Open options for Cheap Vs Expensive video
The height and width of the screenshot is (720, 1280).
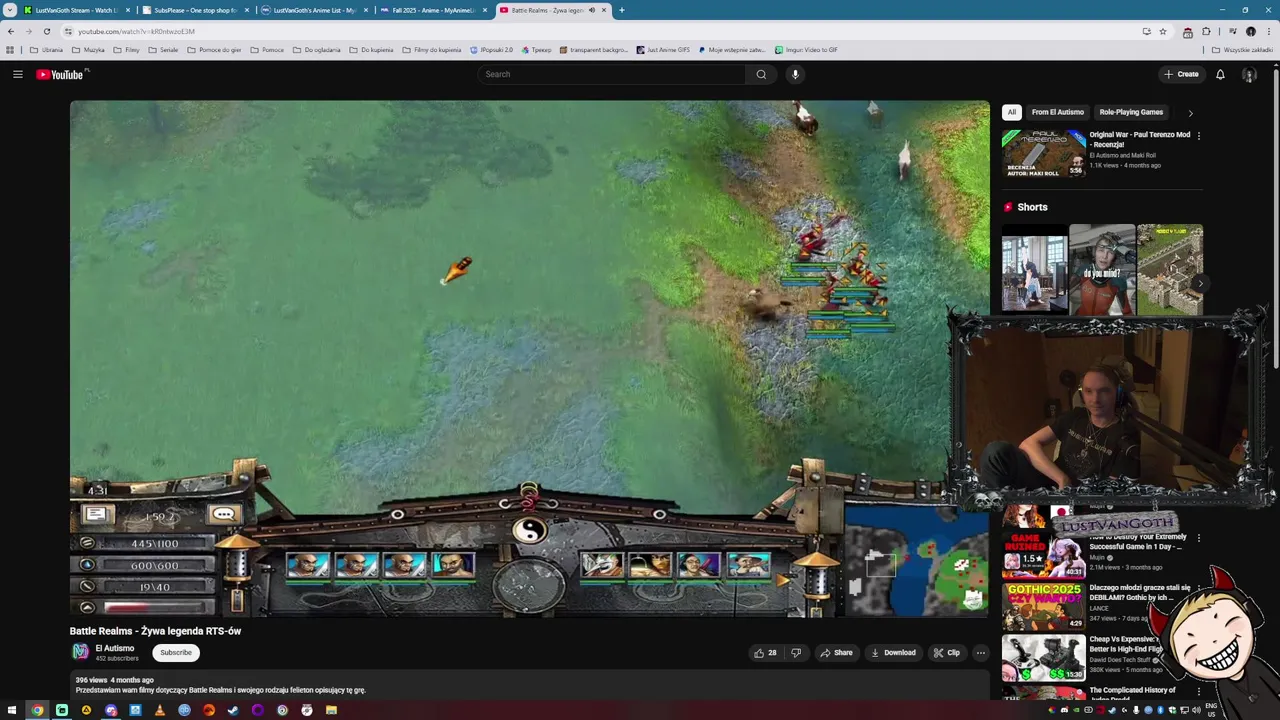click(1198, 640)
